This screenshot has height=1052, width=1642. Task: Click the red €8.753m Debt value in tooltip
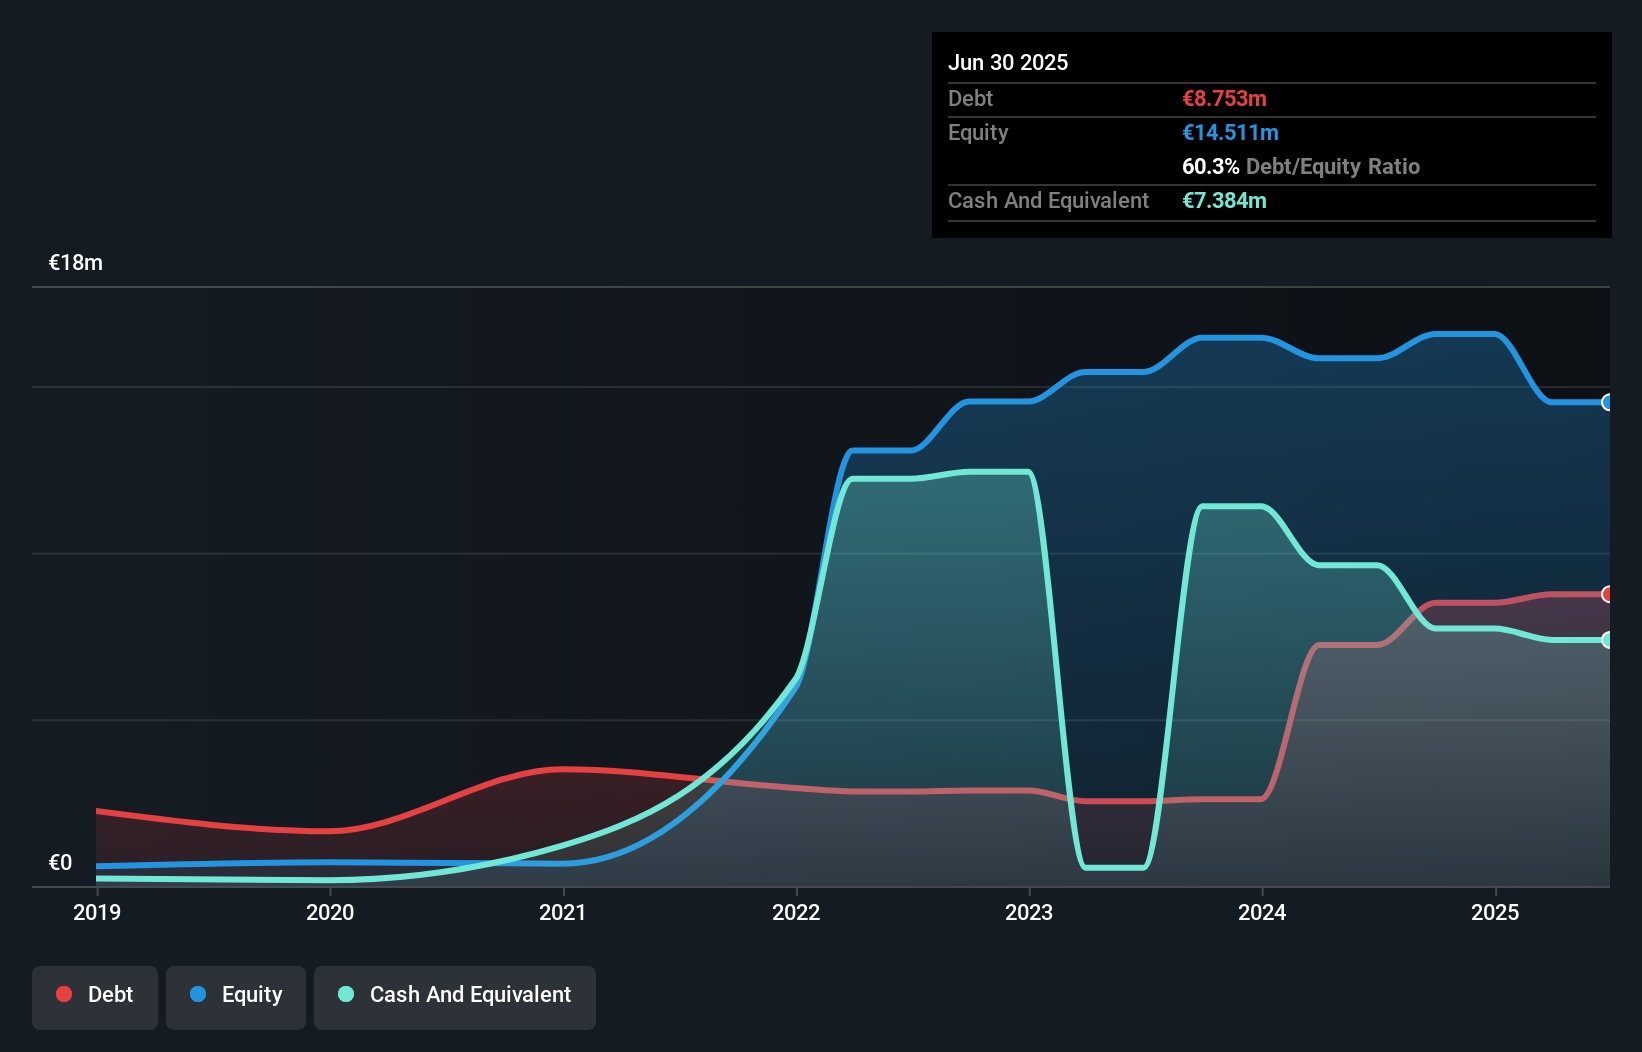pyautogui.click(x=1222, y=98)
